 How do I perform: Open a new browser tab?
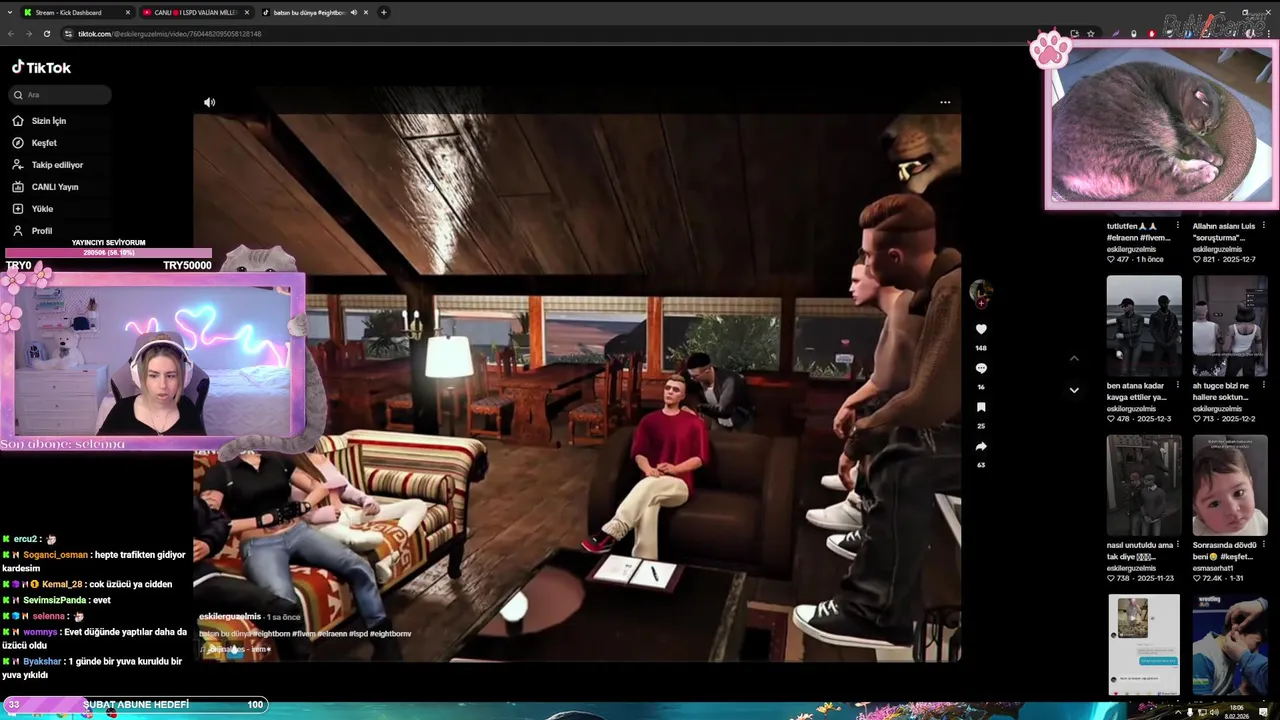tap(384, 12)
